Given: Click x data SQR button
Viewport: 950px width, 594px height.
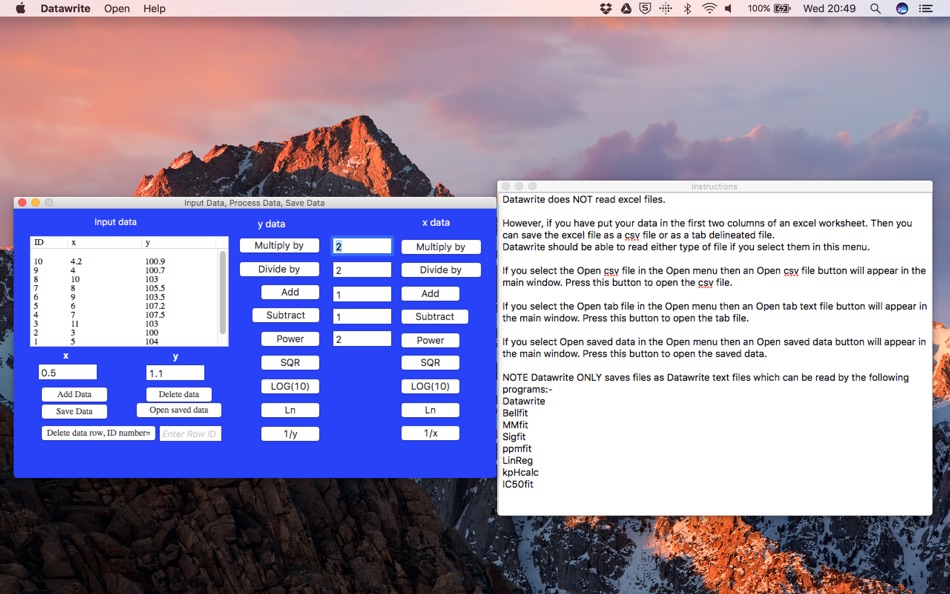Looking at the screenshot, I should coord(430,362).
